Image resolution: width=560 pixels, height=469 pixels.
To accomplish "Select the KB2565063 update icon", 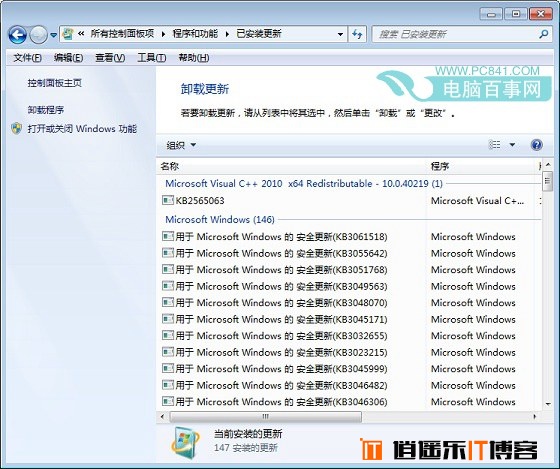I will pyautogui.click(x=168, y=200).
